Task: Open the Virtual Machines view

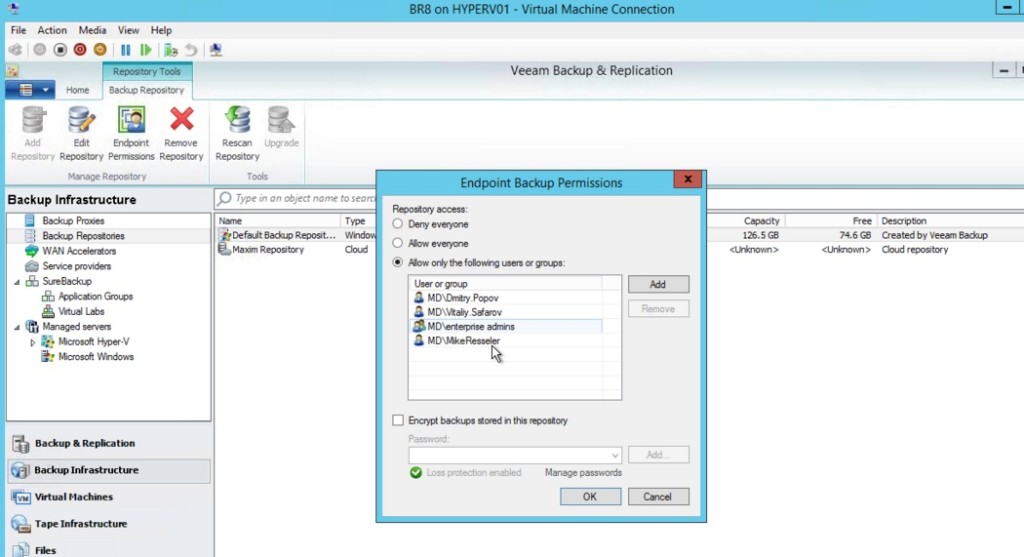Action: click(x=108, y=497)
